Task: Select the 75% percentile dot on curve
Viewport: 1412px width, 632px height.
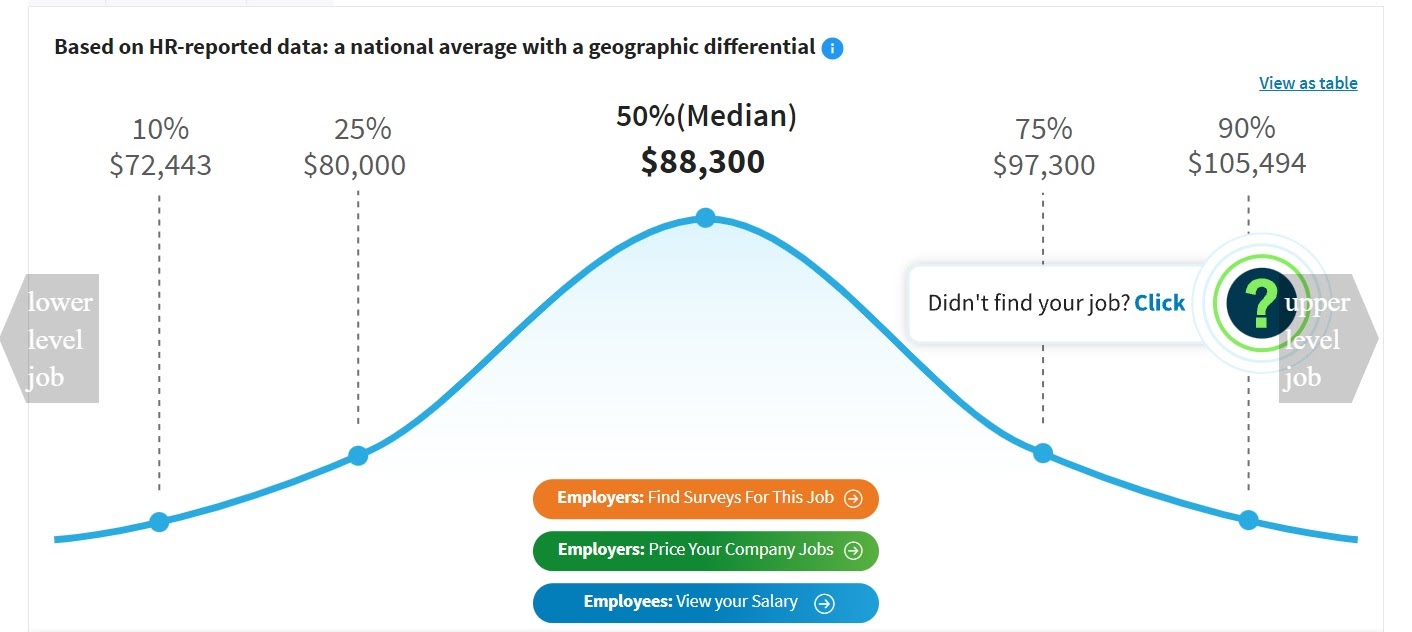Action: 1043,453
